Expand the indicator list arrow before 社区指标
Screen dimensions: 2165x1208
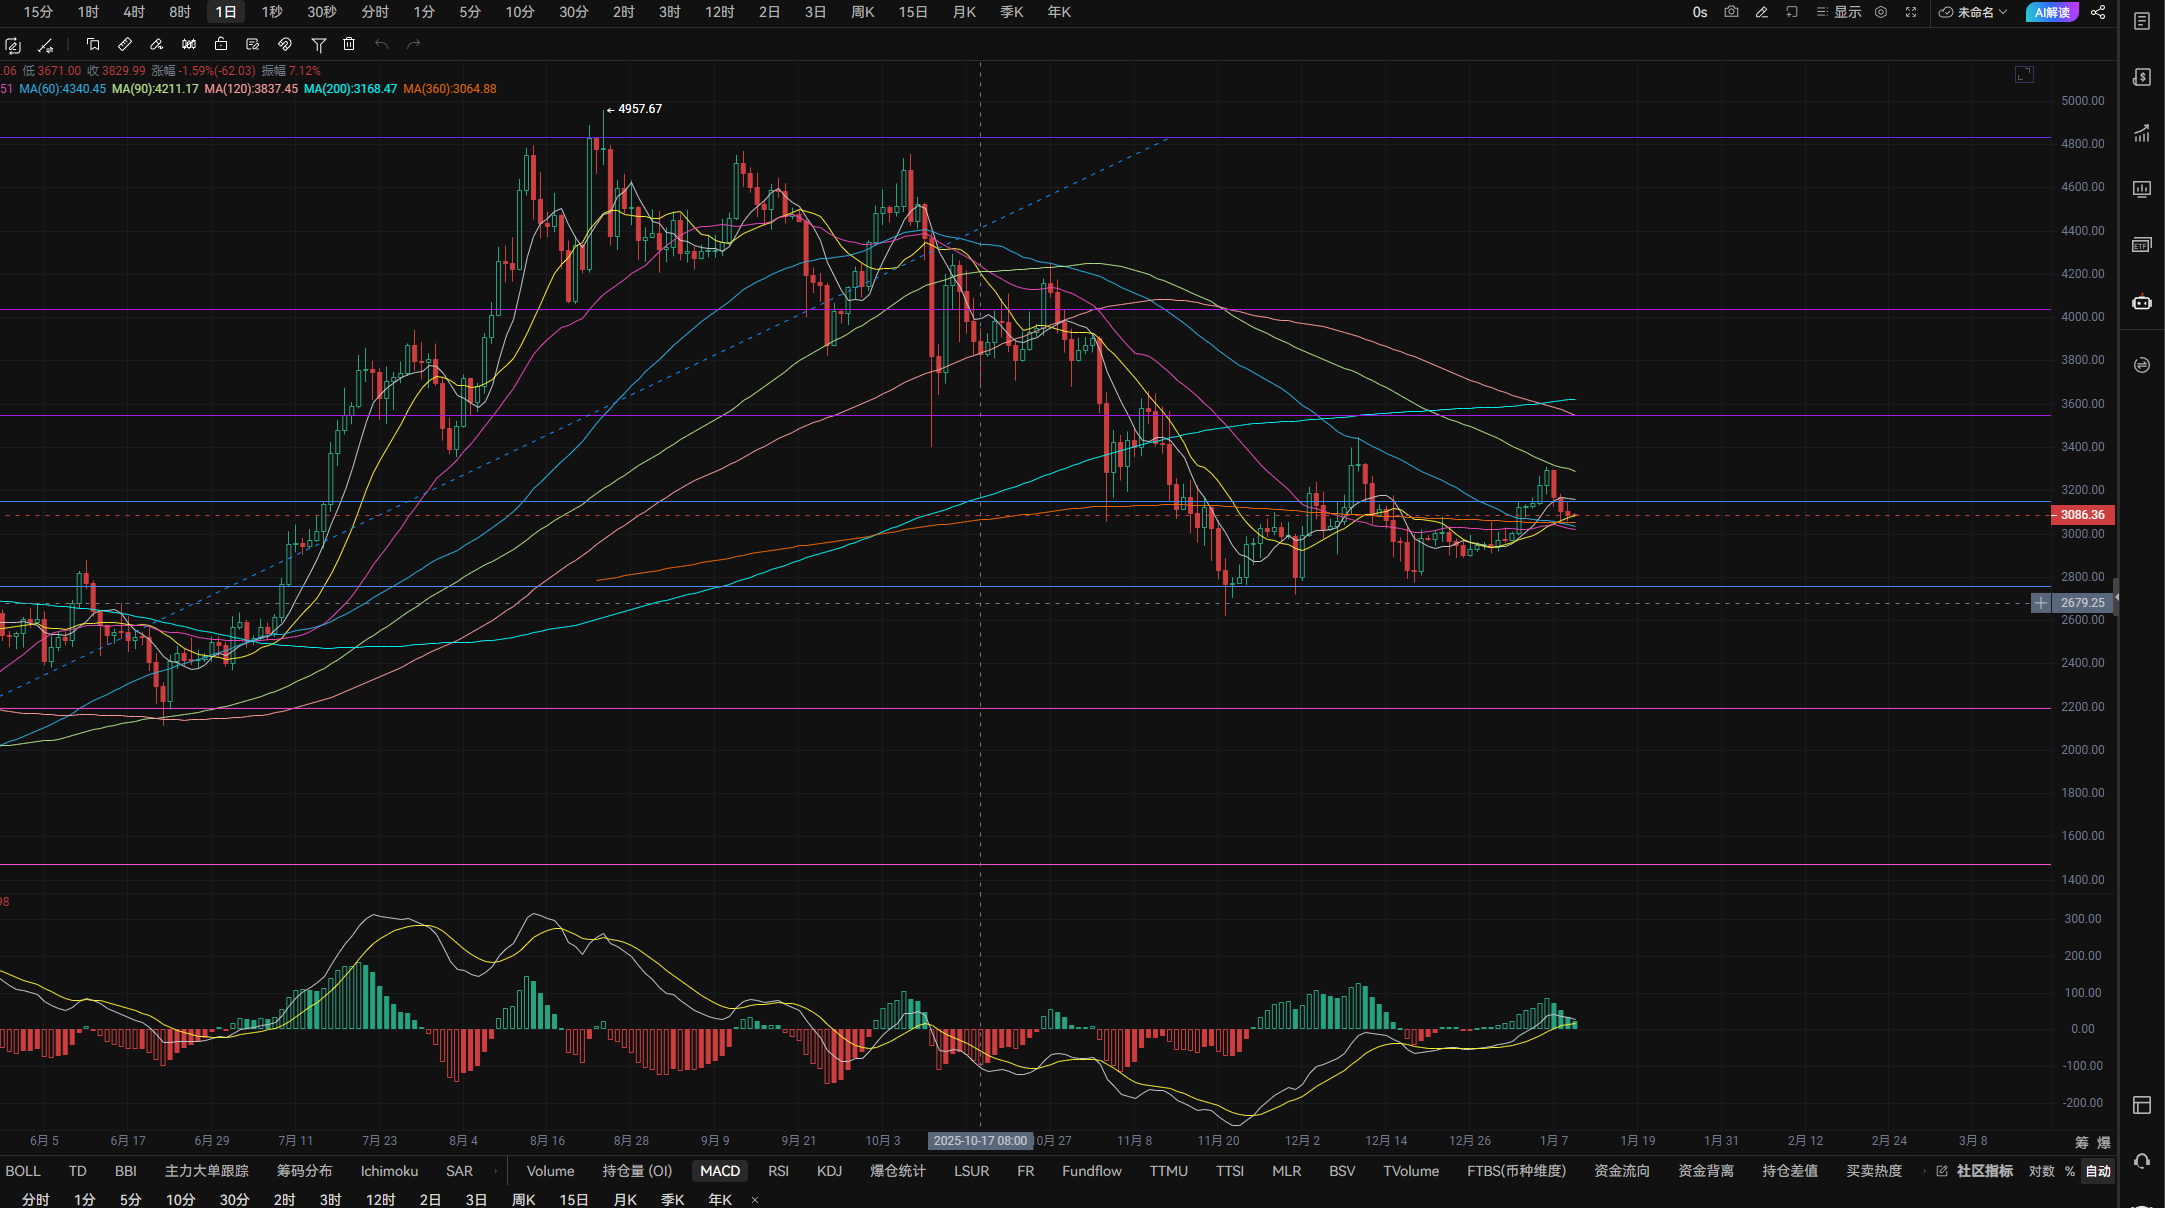point(1924,1171)
